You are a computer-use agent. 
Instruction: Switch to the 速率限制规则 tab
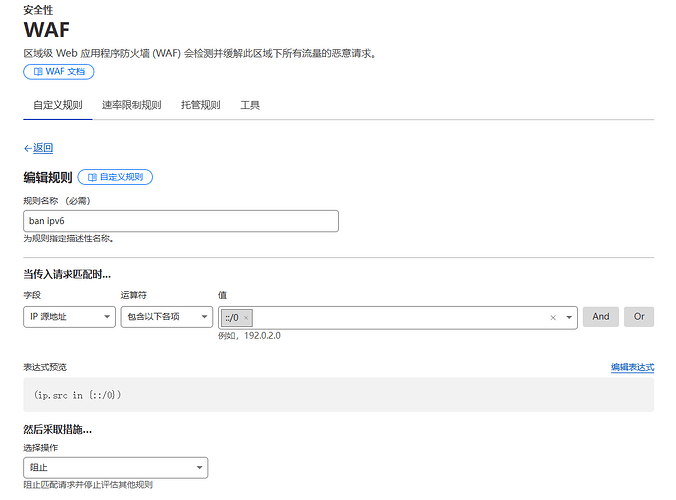131,105
